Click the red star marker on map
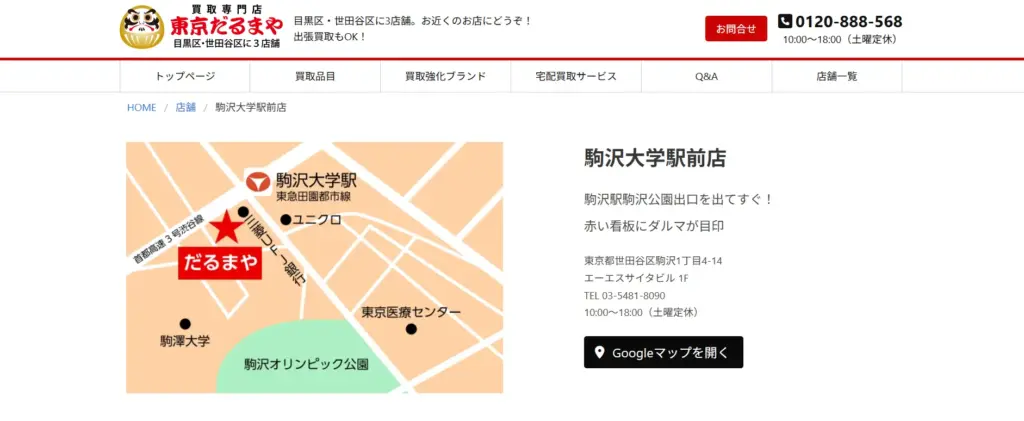Viewport: 1024px width, 421px height. point(225,228)
